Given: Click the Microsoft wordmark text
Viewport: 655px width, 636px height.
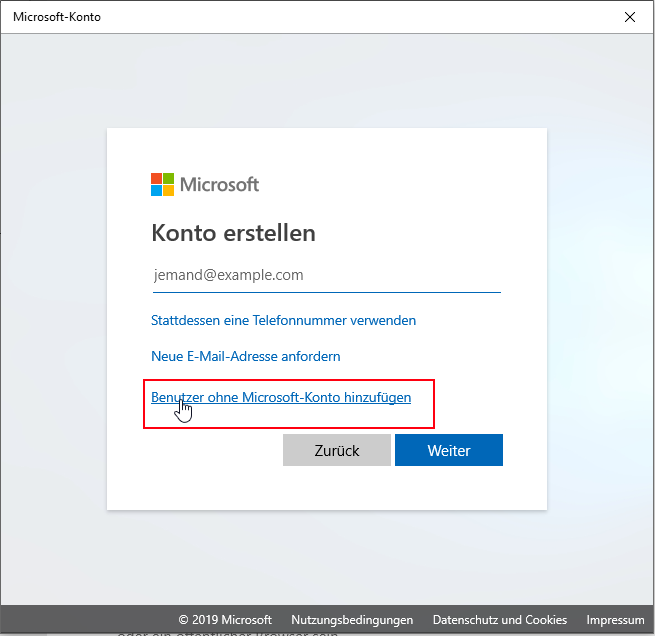Looking at the screenshot, I should [219, 184].
